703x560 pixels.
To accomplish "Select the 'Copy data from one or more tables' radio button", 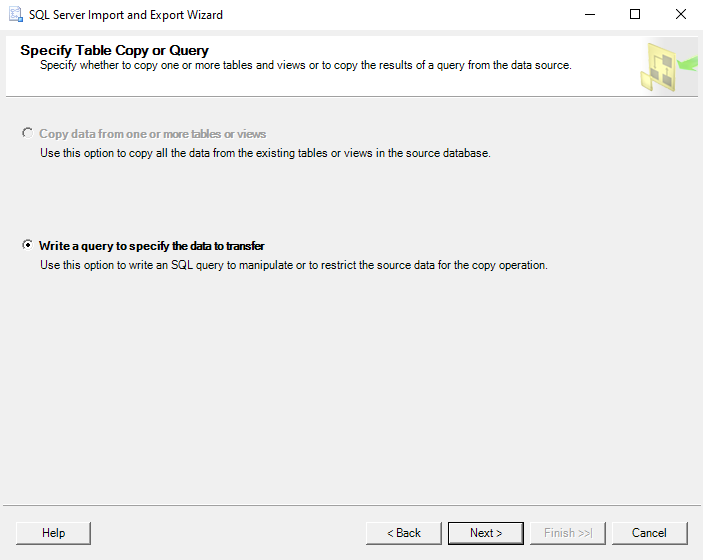I will [27, 133].
